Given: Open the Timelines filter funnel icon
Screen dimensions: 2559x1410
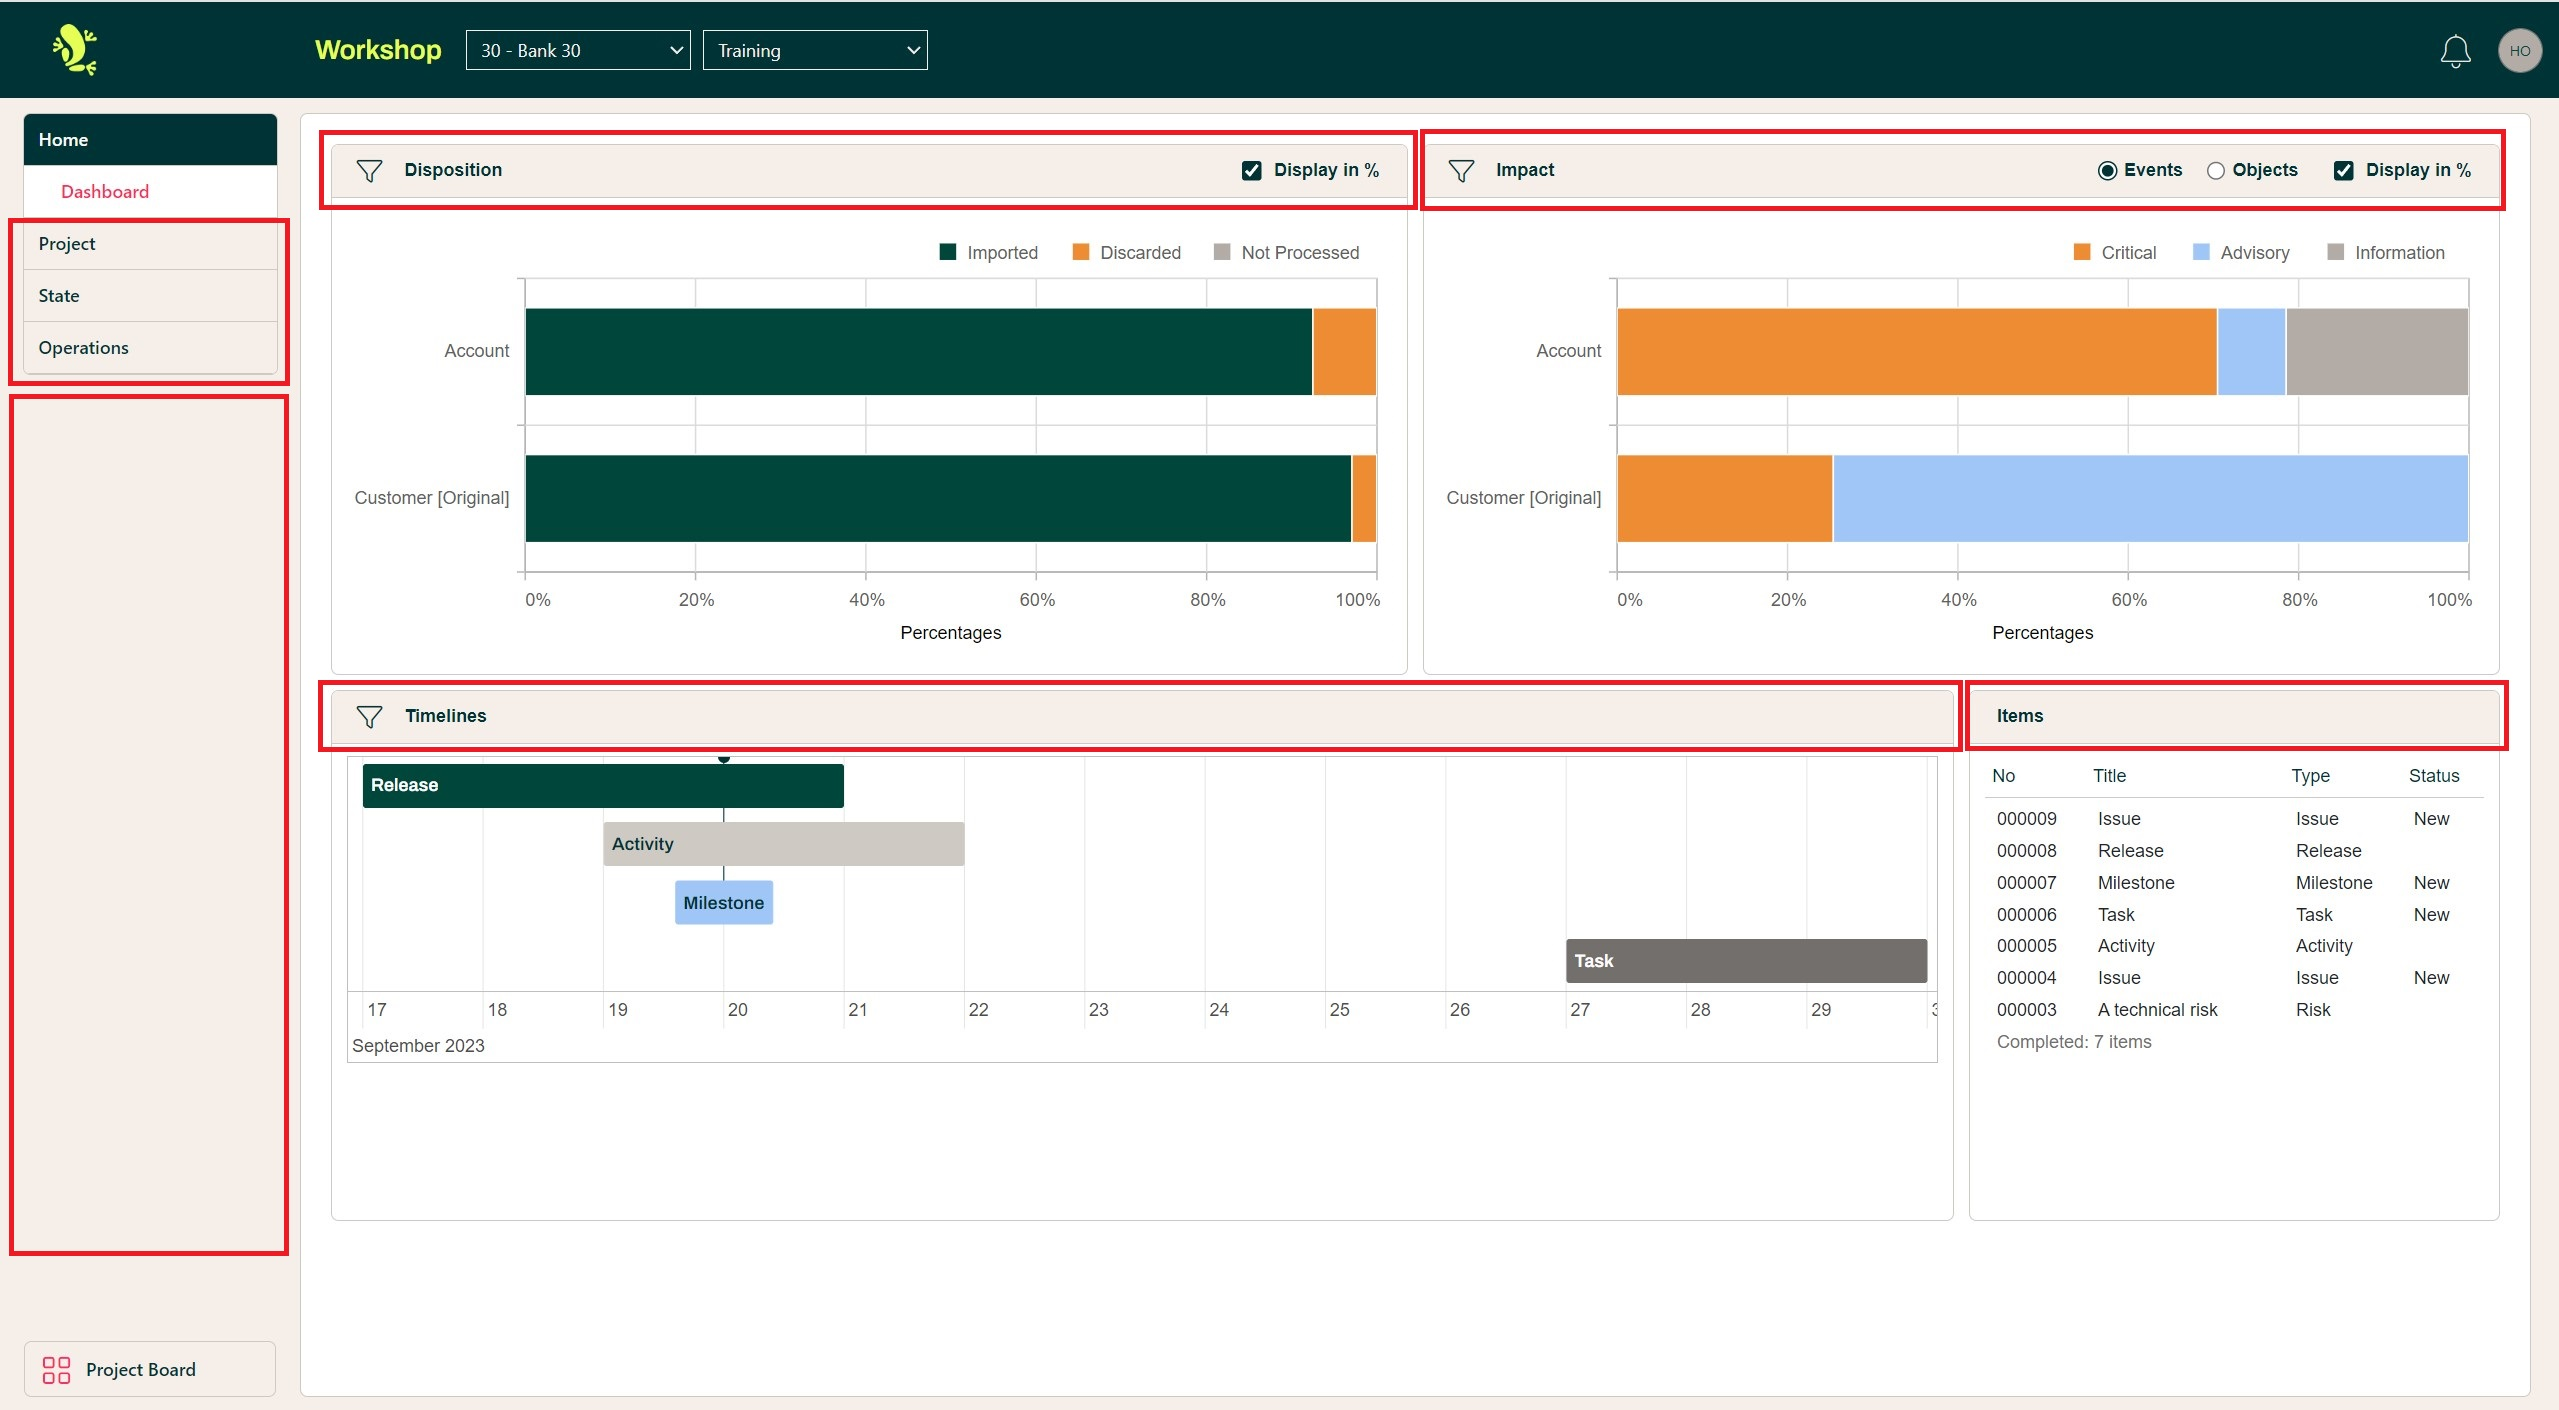Looking at the screenshot, I should tap(369, 716).
